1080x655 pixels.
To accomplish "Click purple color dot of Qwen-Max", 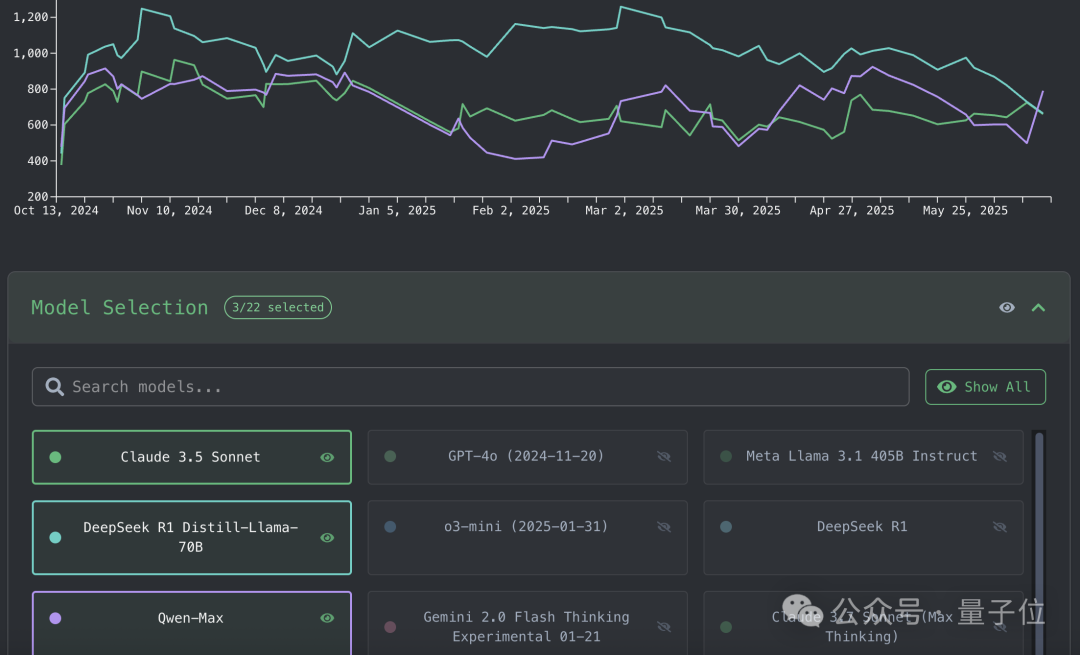I will [55, 618].
